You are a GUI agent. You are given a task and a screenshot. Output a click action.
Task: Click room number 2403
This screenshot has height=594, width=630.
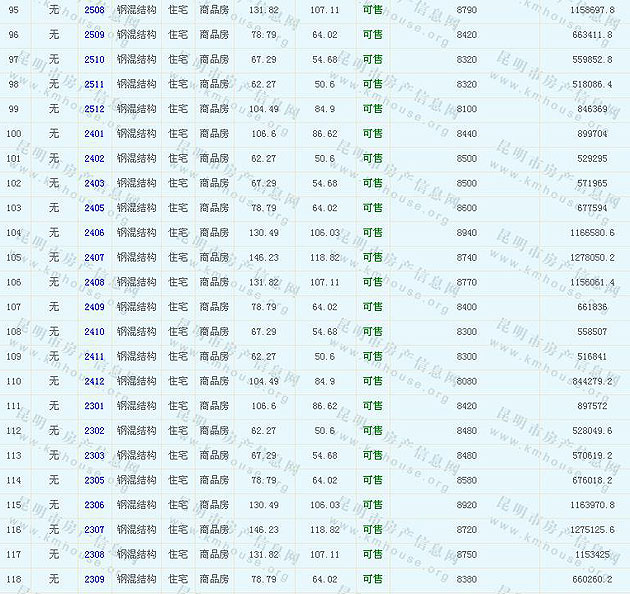point(94,183)
